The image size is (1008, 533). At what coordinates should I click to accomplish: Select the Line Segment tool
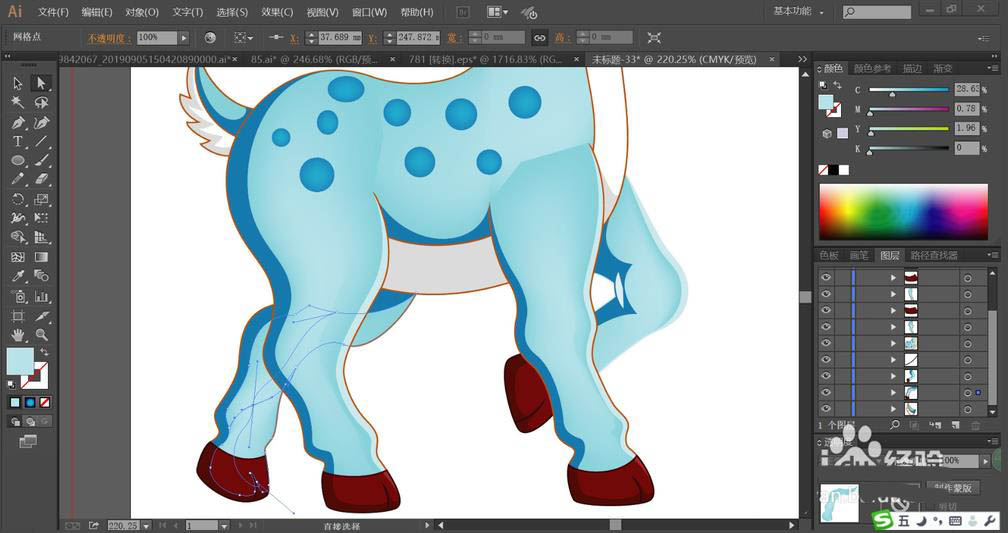point(41,141)
